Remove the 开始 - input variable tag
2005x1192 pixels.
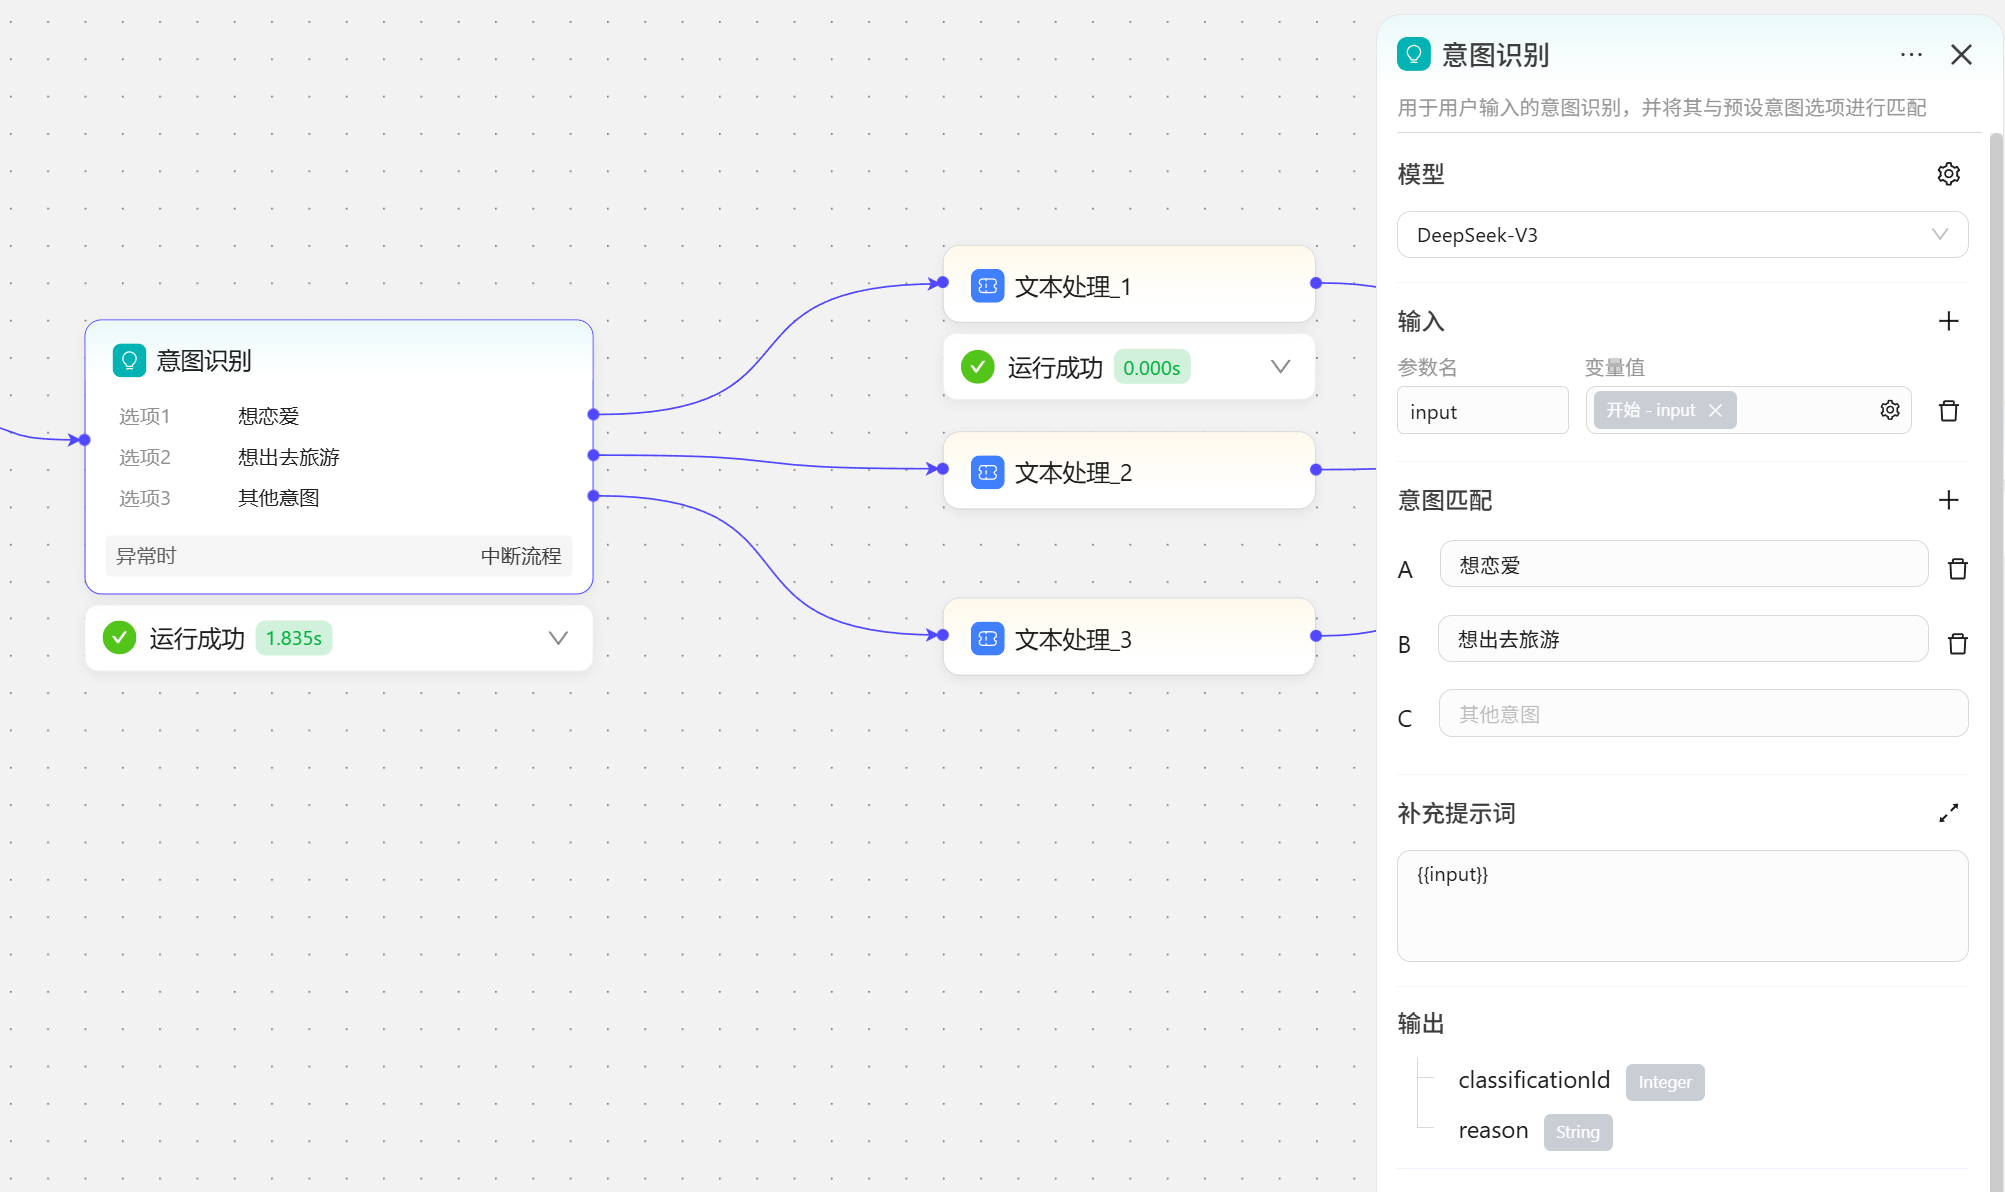tap(1716, 411)
